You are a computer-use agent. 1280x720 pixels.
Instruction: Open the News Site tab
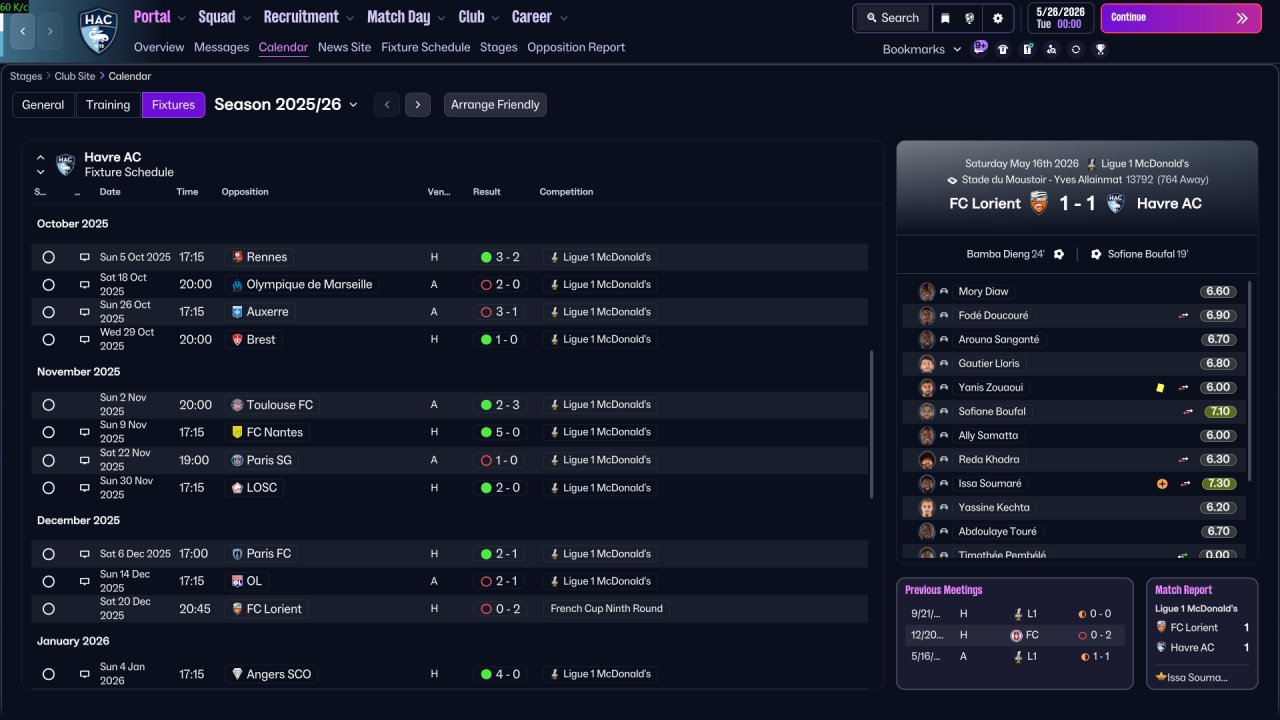coord(344,47)
